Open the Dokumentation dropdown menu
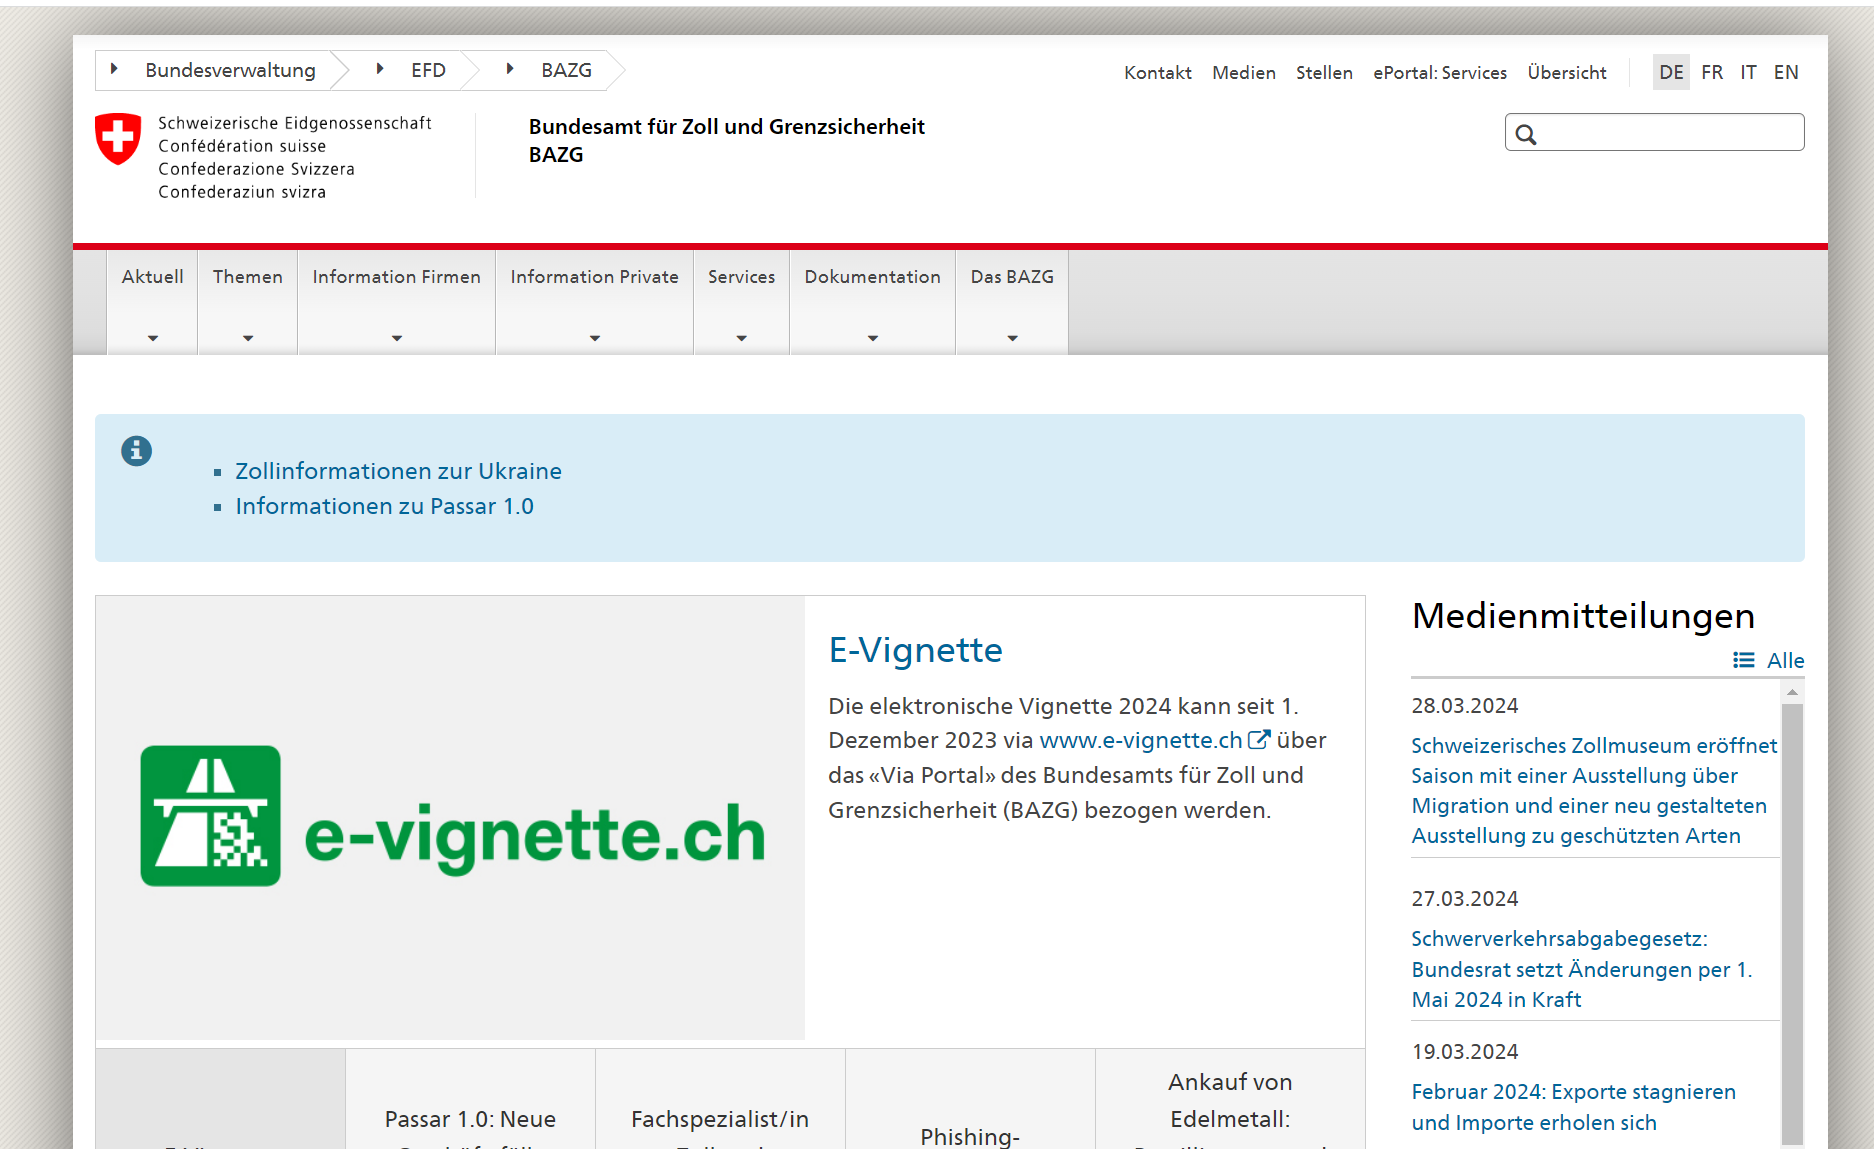This screenshot has height=1149, width=1874. [x=873, y=302]
